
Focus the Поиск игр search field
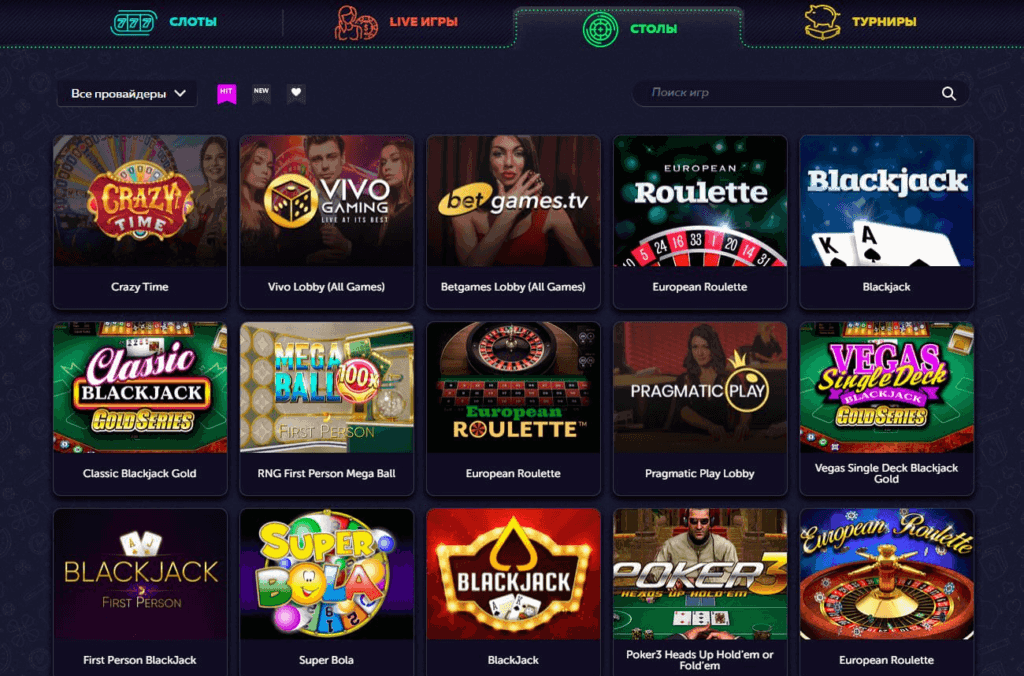800,93
